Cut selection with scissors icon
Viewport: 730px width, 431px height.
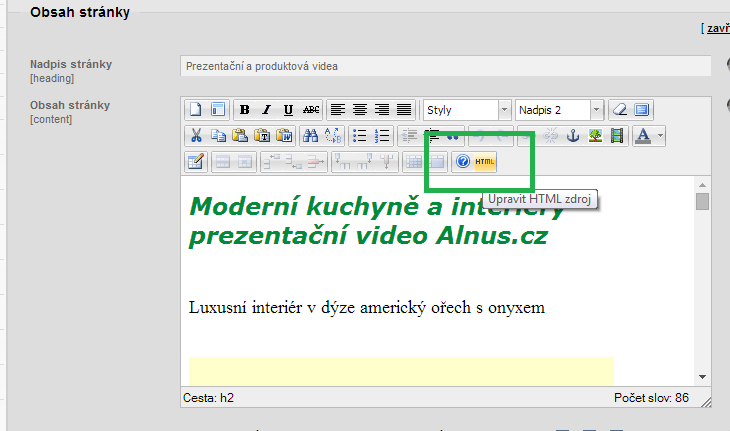(196, 136)
